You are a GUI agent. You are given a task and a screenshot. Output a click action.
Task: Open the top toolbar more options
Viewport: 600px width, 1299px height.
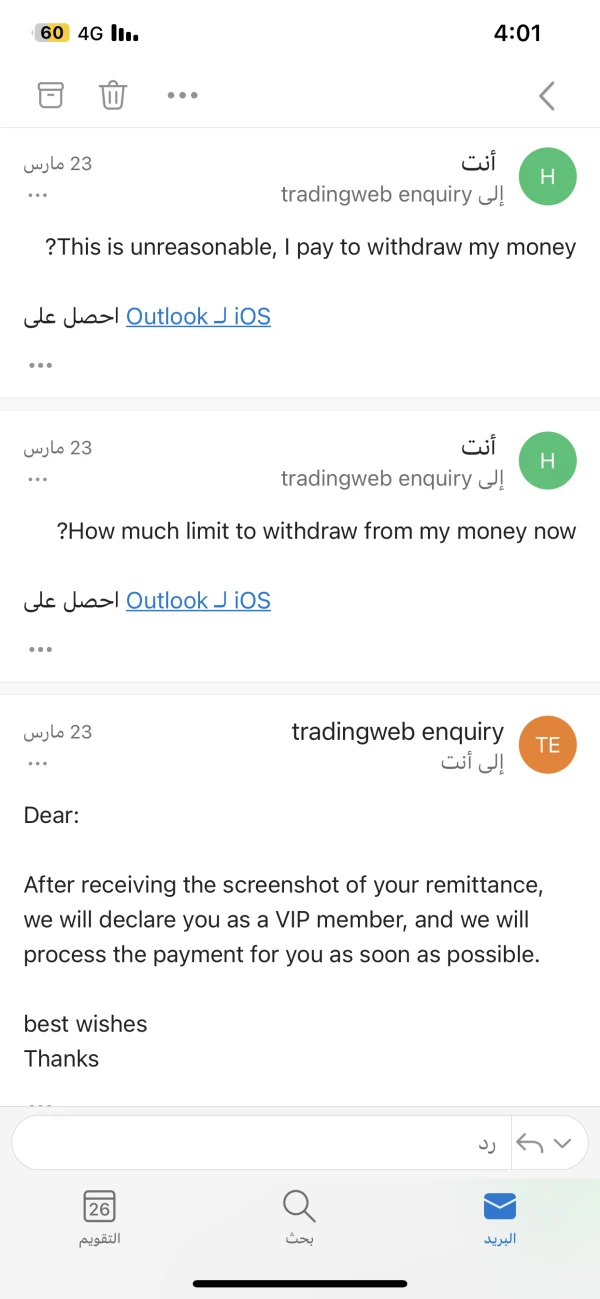click(182, 95)
